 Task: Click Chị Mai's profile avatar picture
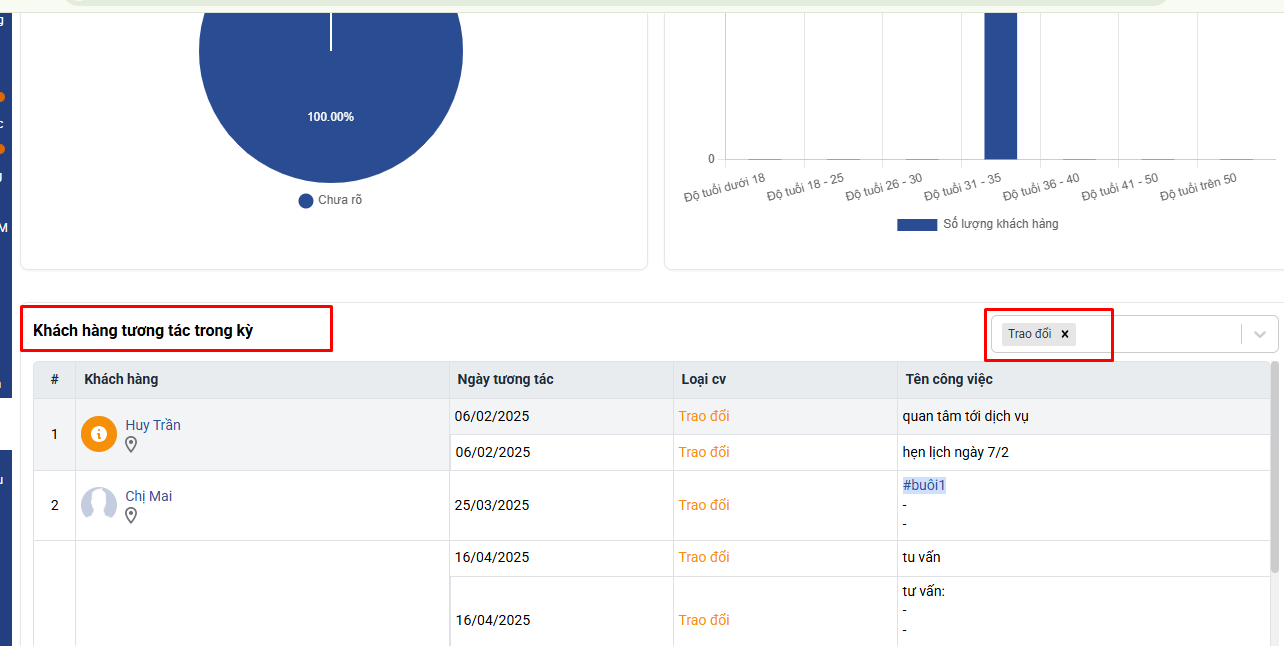[x=99, y=505]
